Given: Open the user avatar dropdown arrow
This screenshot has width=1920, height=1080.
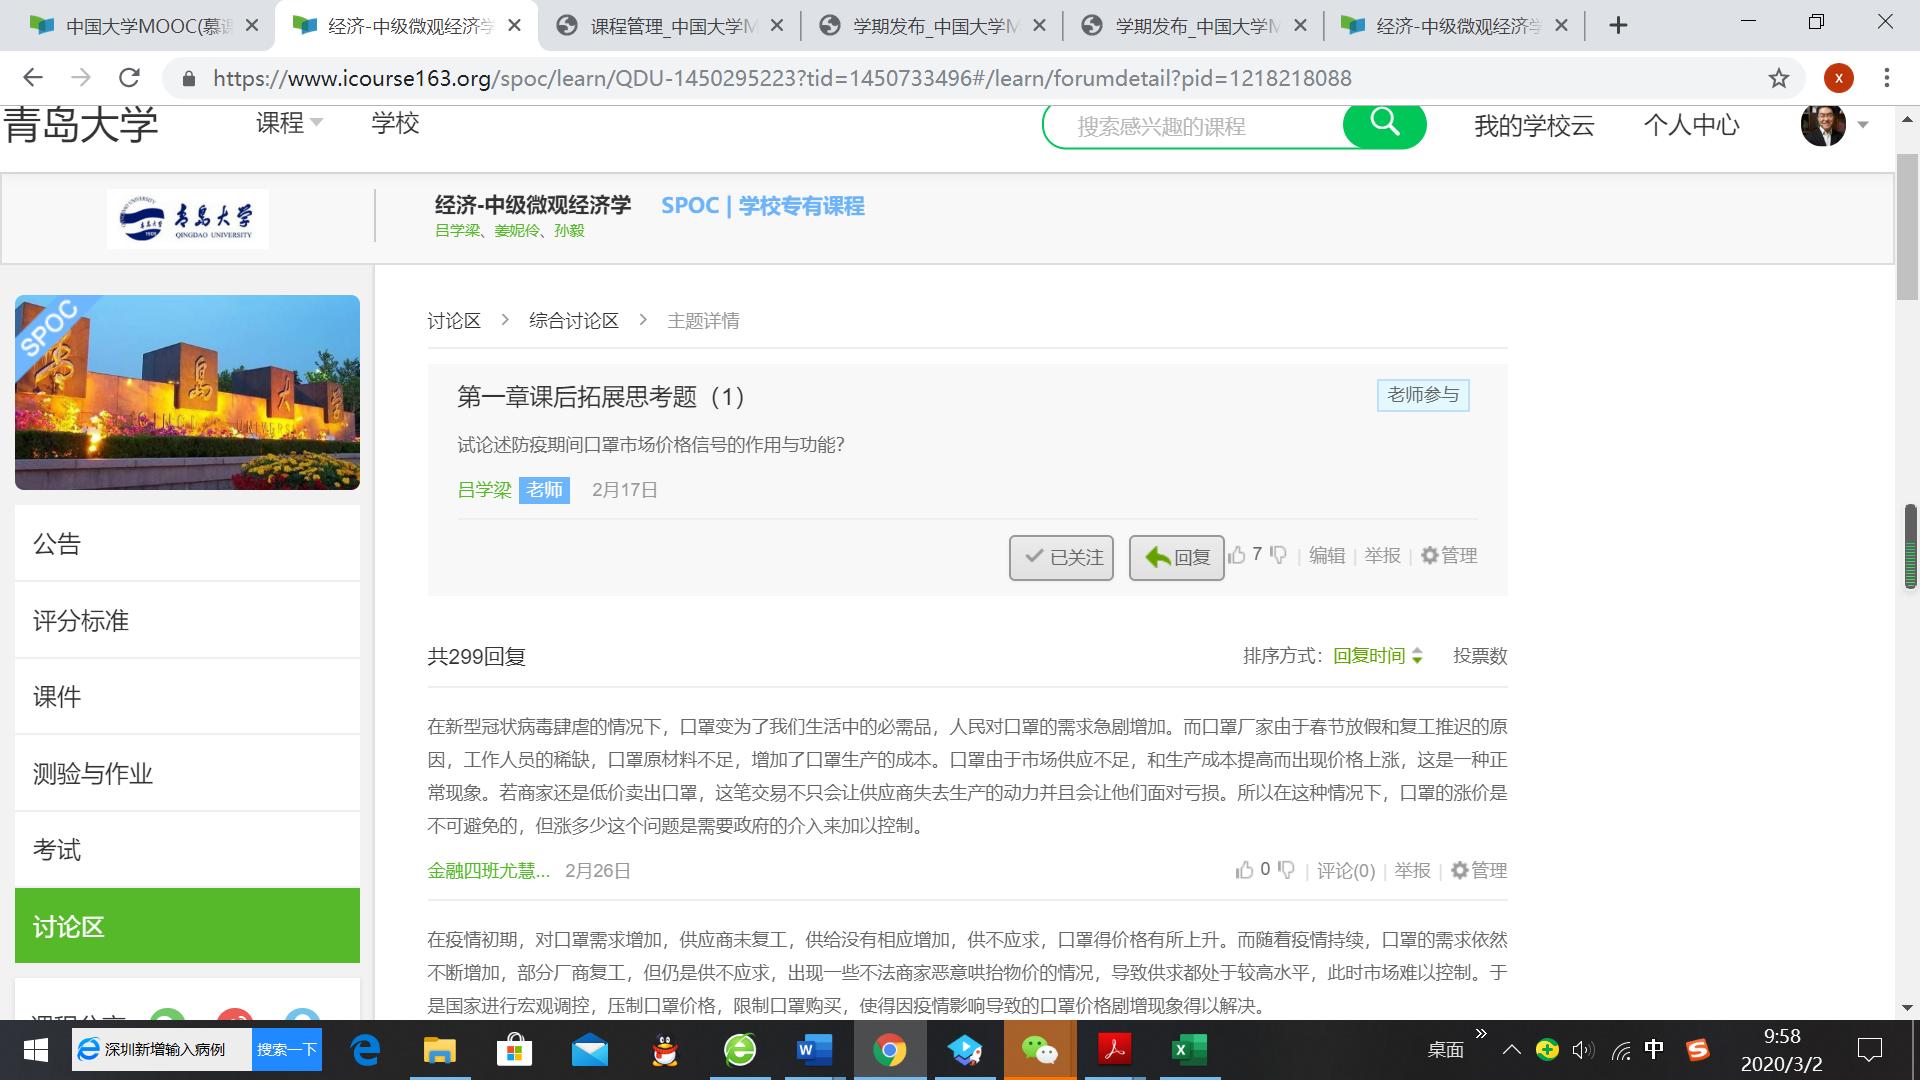Looking at the screenshot, I should (x=1863, y=125).
